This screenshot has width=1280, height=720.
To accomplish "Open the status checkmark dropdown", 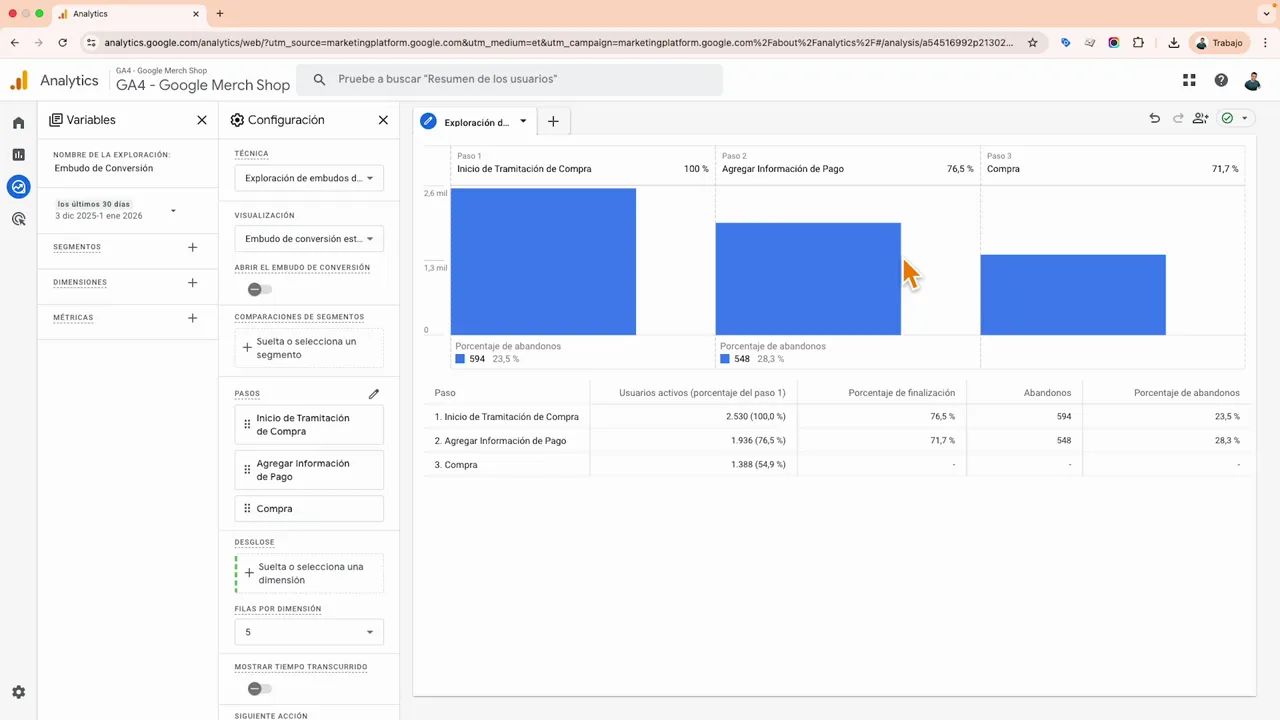I will (x=1235, y=118).
